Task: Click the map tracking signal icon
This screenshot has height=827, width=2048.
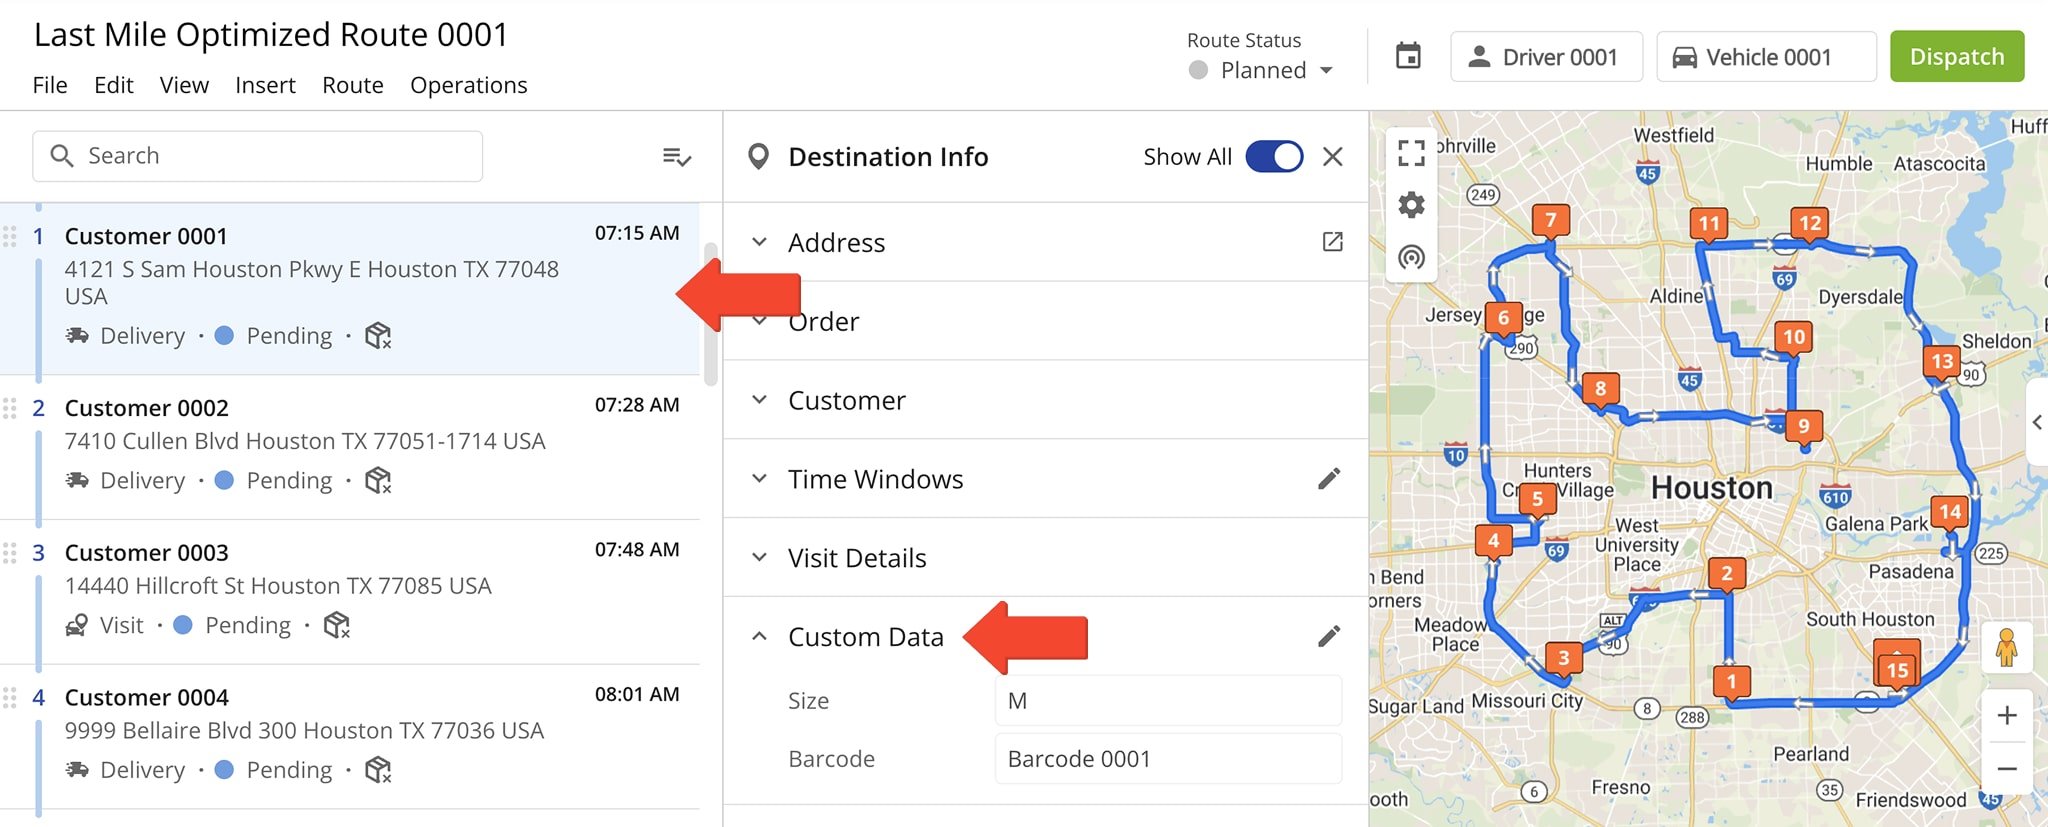Action: pyautogui.click(x=1411, y=258)
